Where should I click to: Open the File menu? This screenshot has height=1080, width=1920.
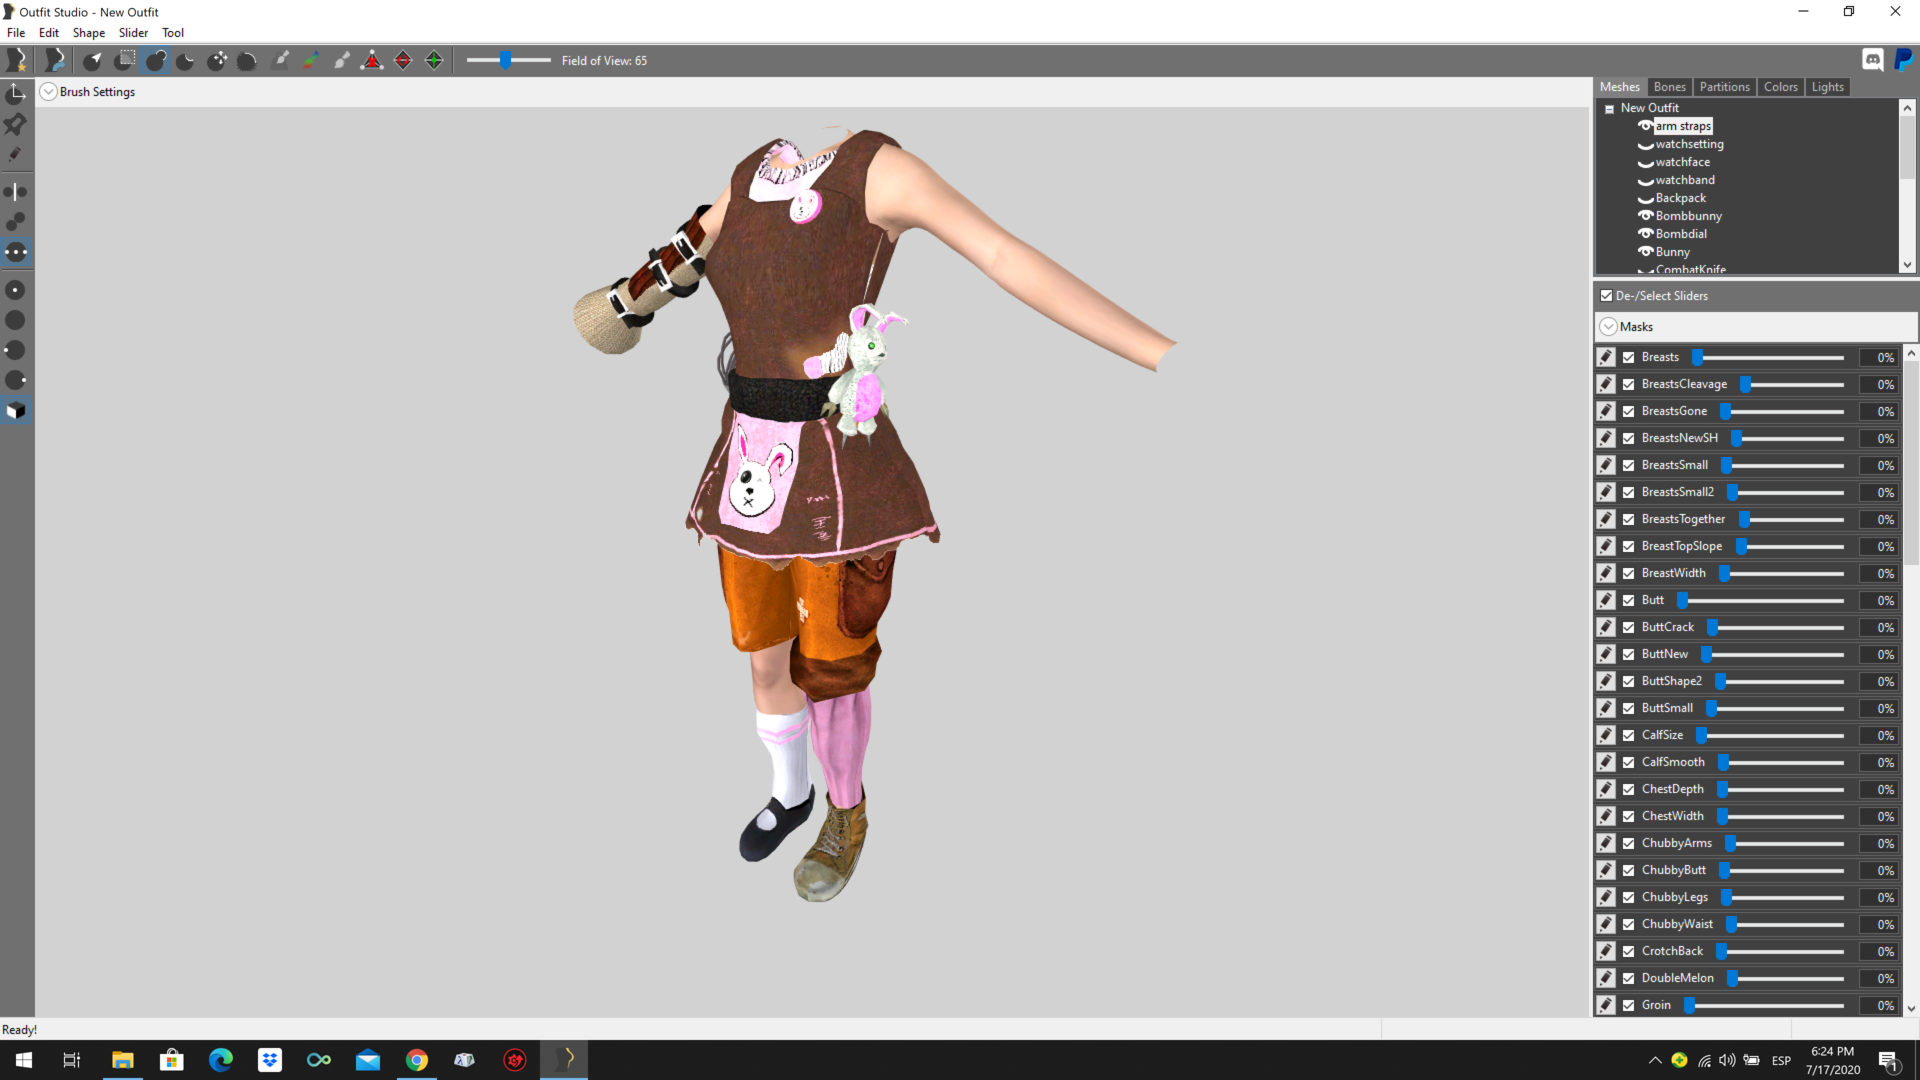click(x=16, y=33)
